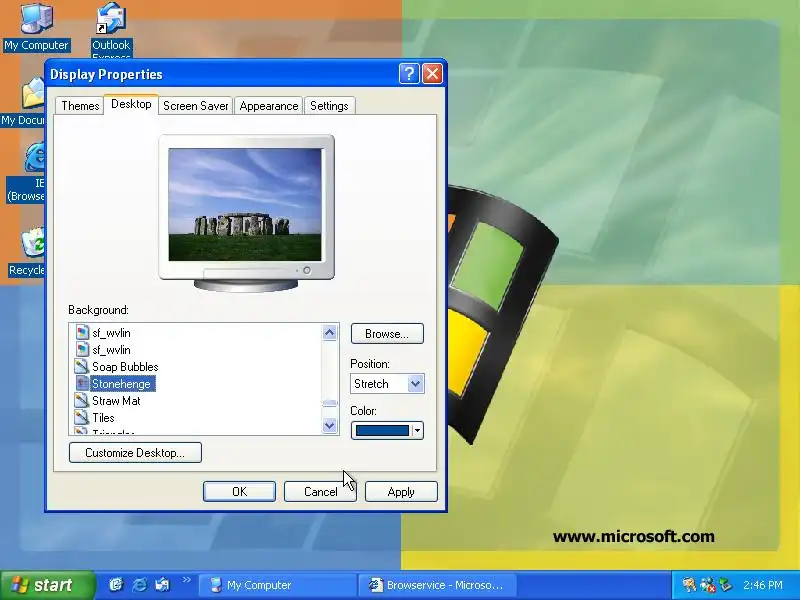Switch to the Settings tab
This screenshot has width=800, height=600.
pyautogui.click(x=329, y=106)
